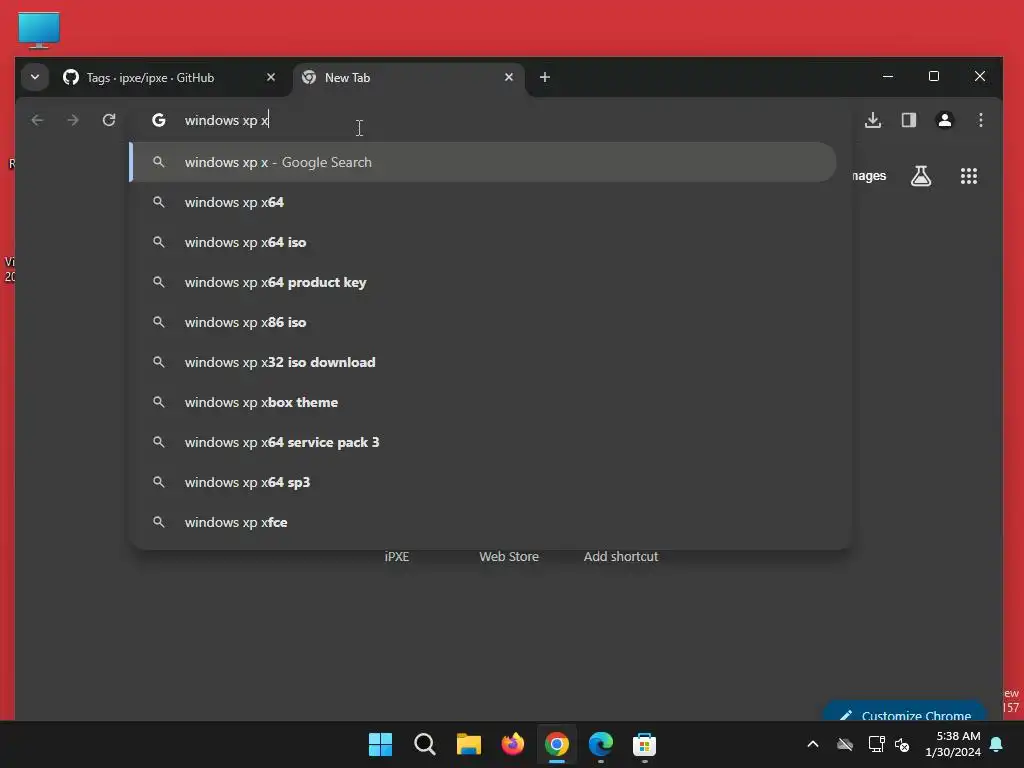Image resolution: width=1024 pixels, height=768 pixels.
Task: Open the Downloads icon in the toolbar
Action: click(873, 120)
